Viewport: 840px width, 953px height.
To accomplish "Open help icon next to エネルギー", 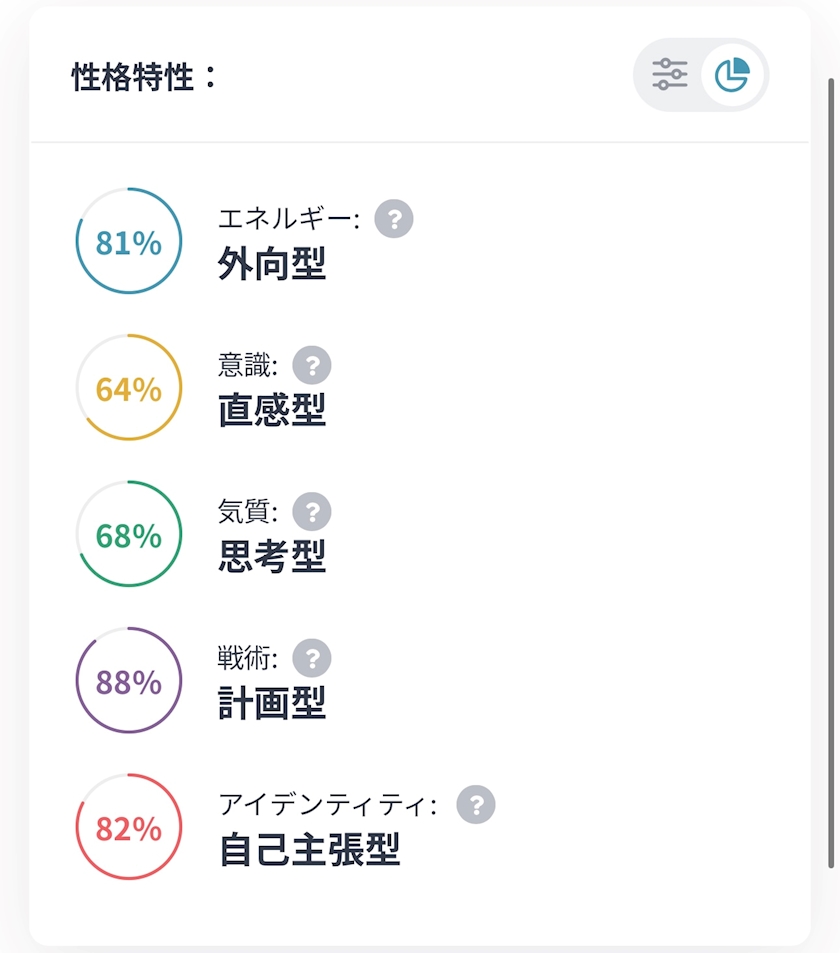I will [394, 219].
